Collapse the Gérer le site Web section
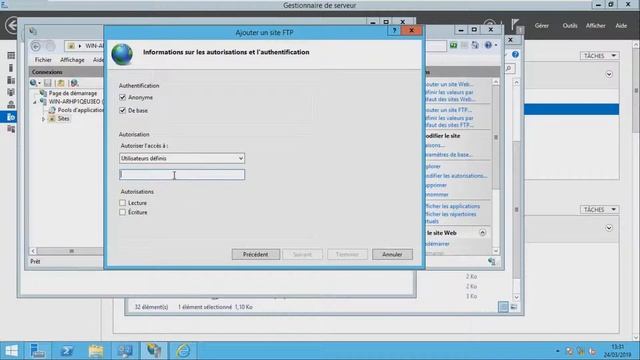This screenshot has width=640, height=360. tap(482, 232)
